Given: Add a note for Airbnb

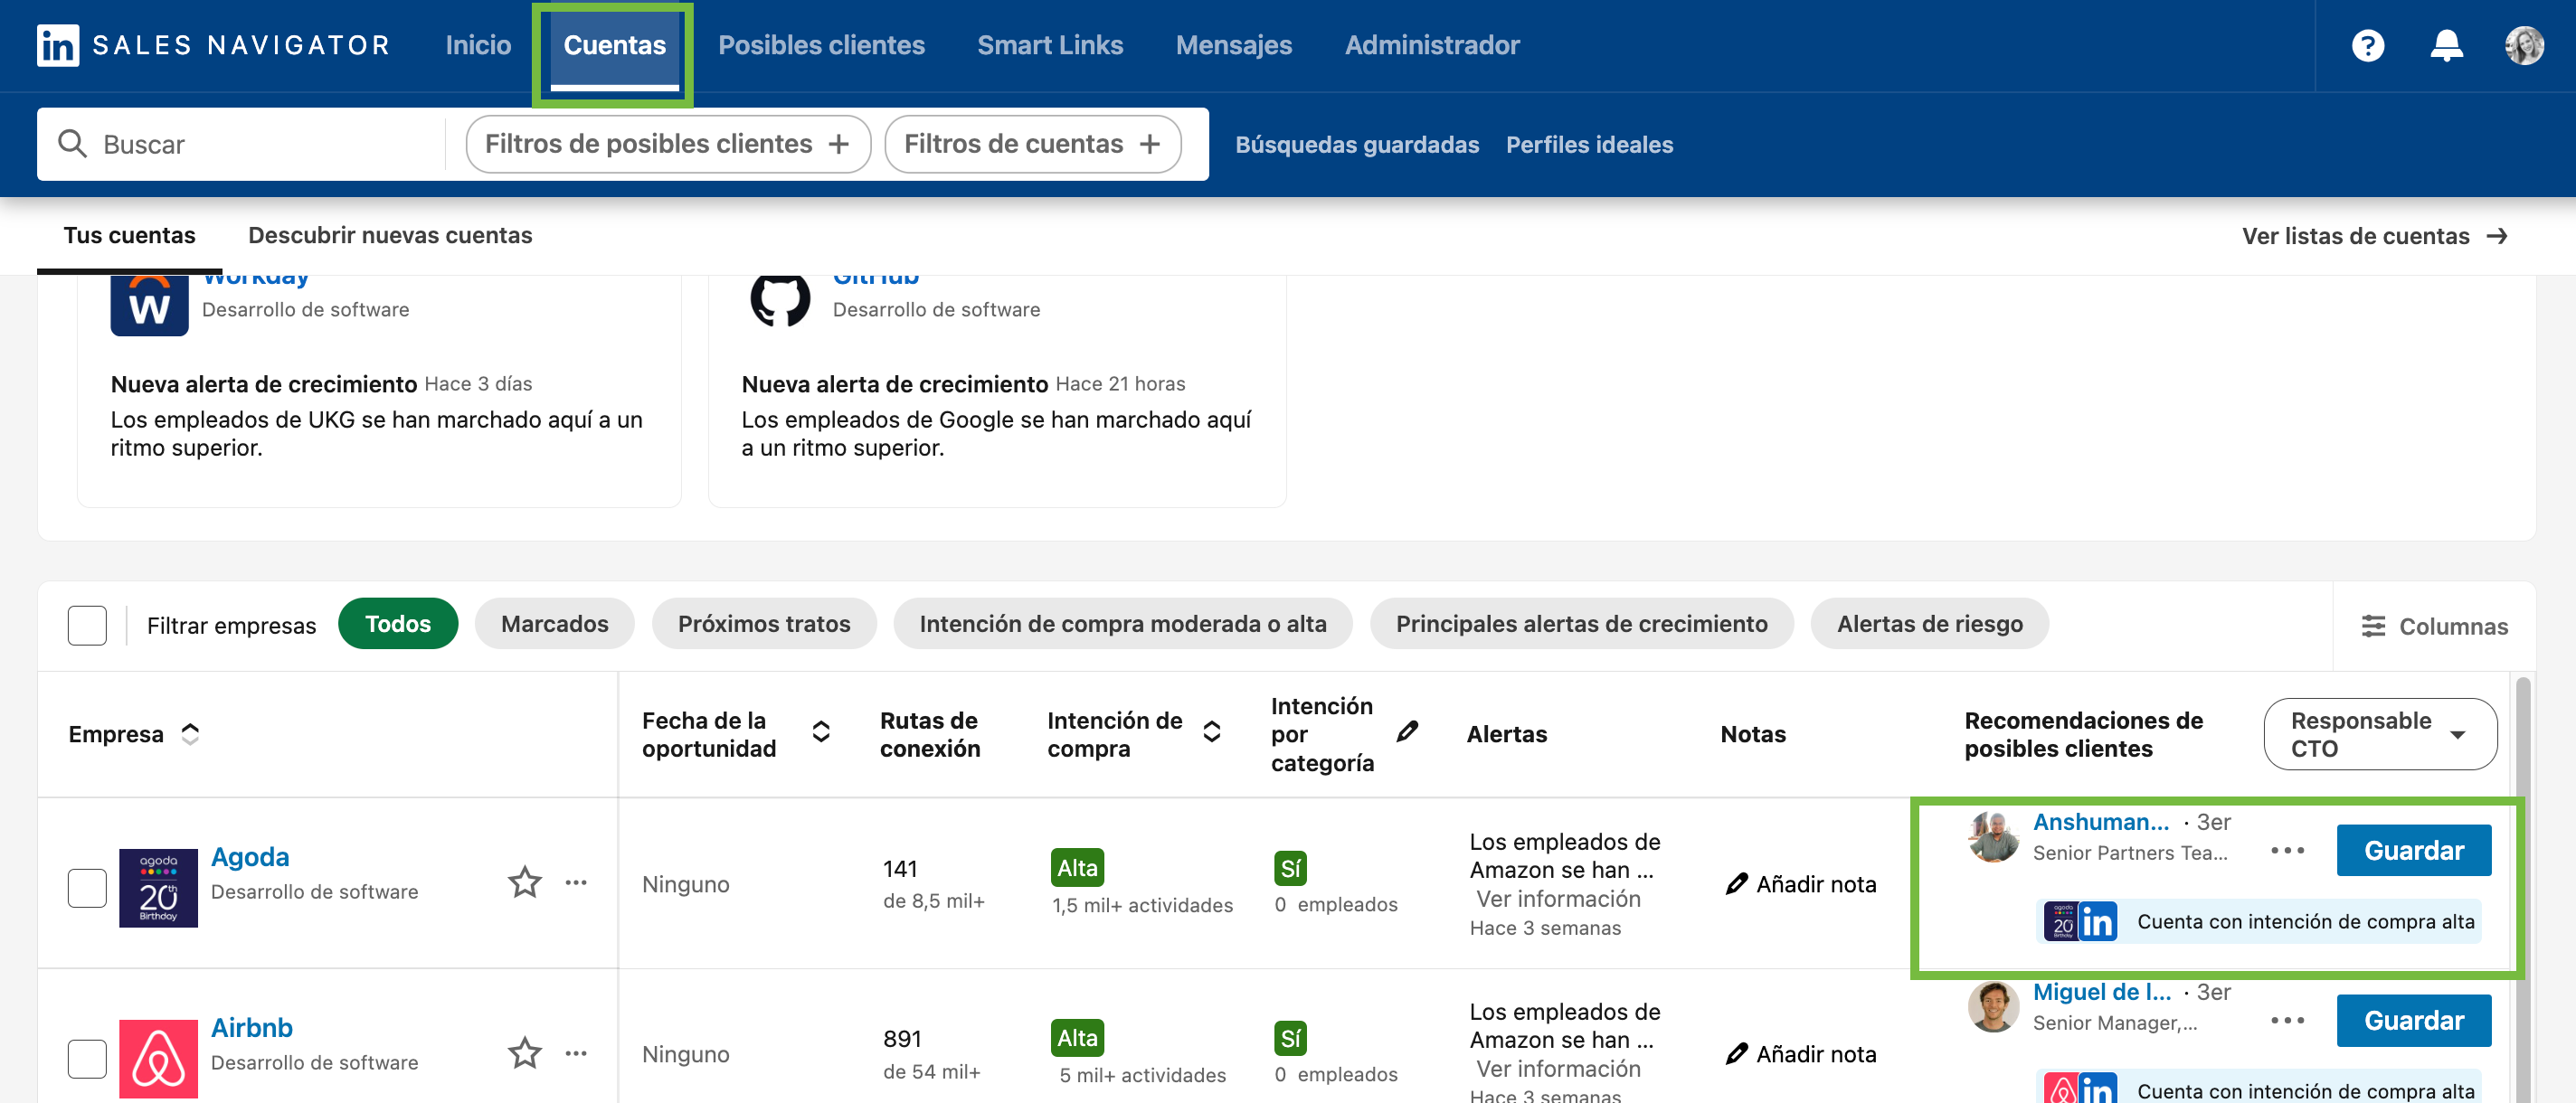Looking at the screenshot, I should (x=1800, y=1054).
